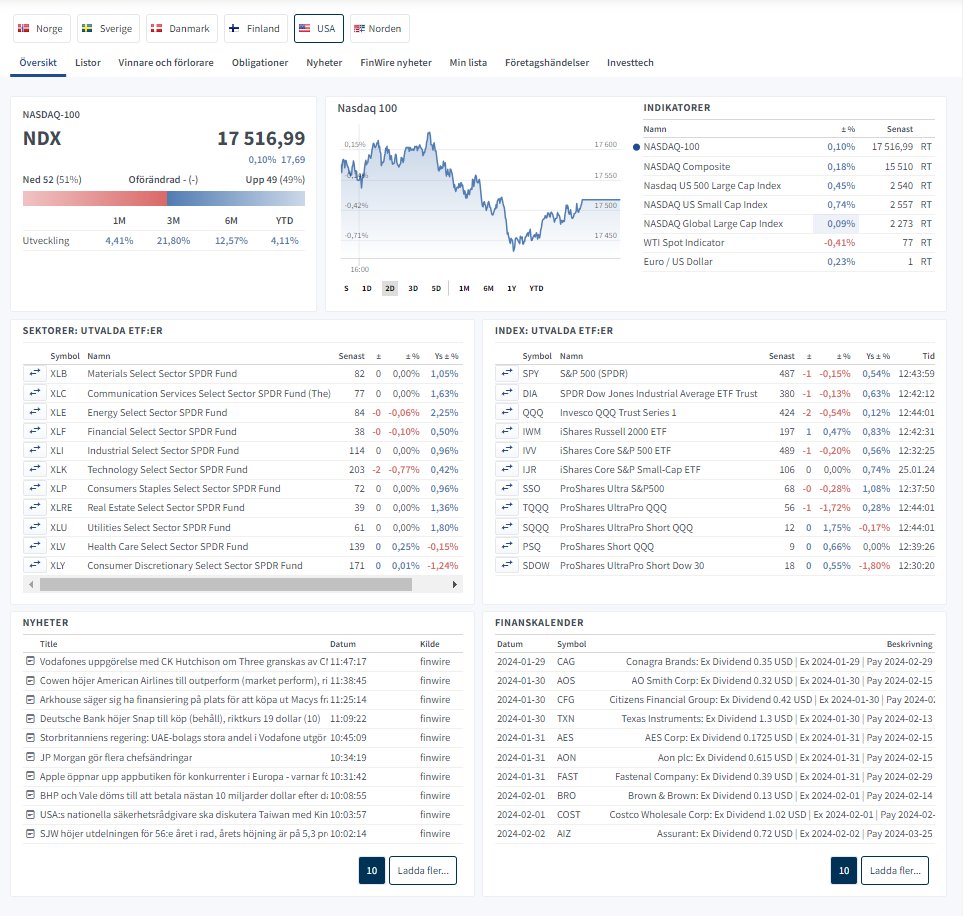963x916 pixels.
Task: Switch to the Listor tab
Action: pyautogui.click(x=88, y=63)
